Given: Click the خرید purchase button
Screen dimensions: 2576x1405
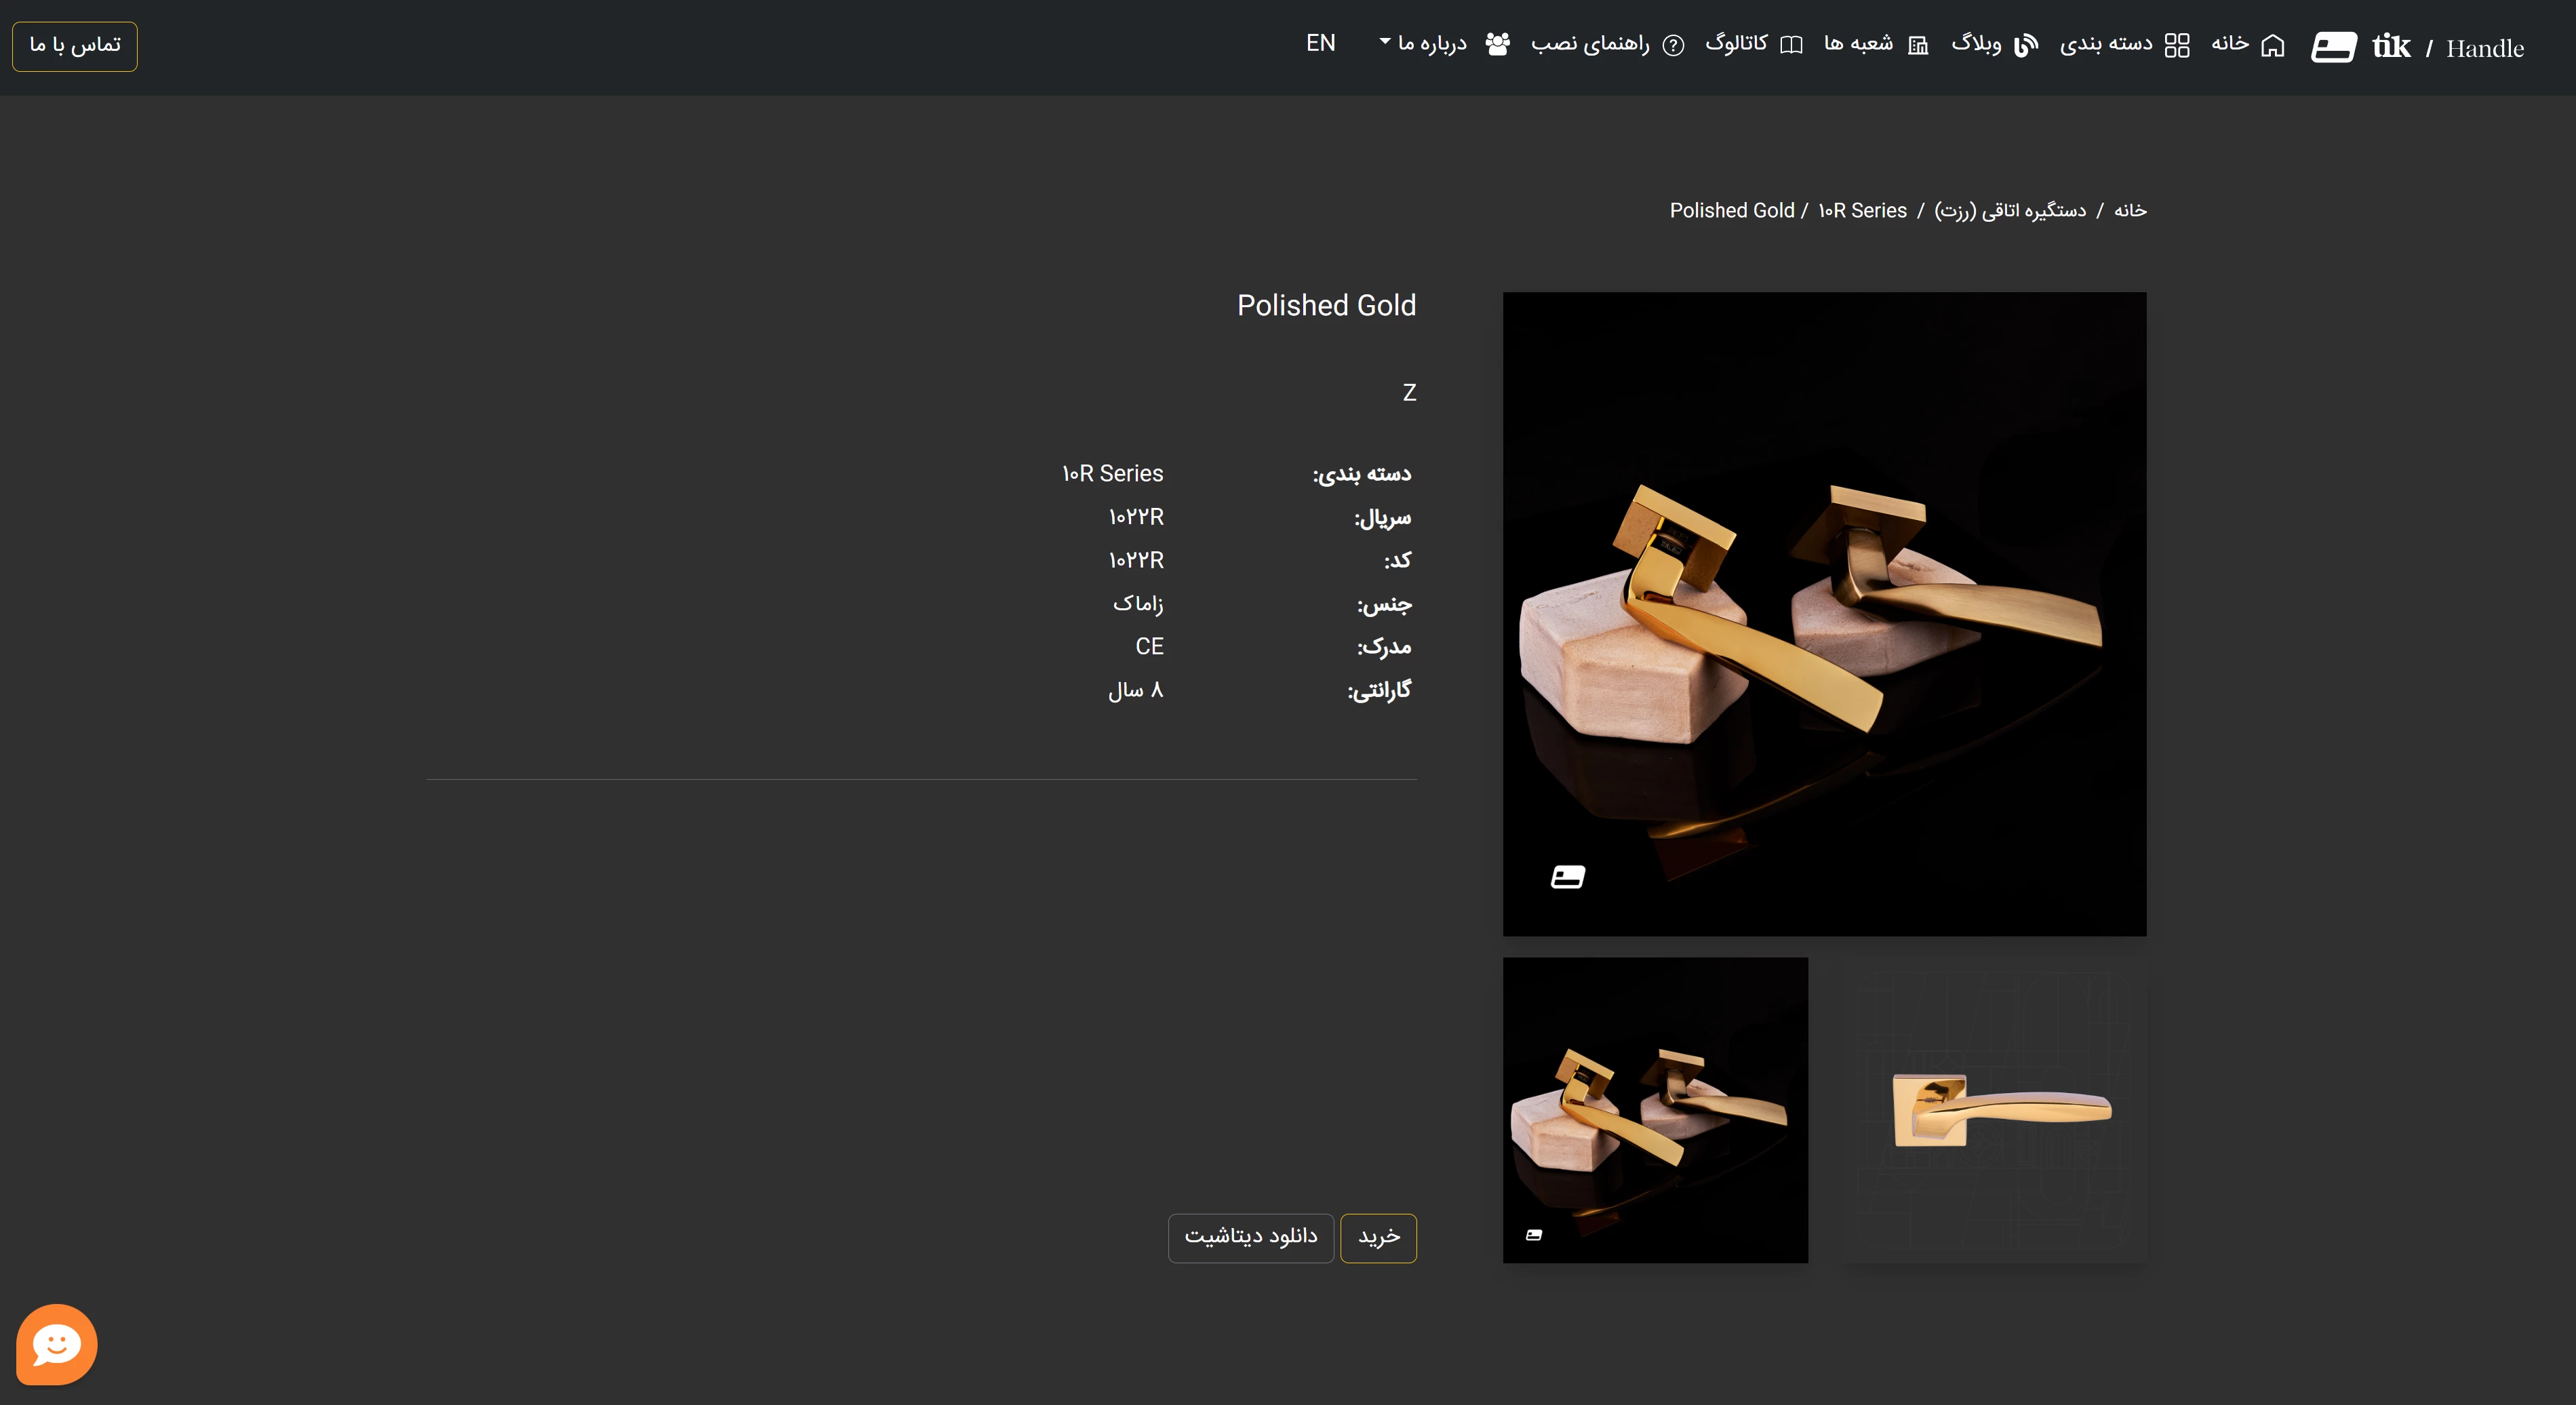Looking at the screenshot, I should [1378, 1238].
